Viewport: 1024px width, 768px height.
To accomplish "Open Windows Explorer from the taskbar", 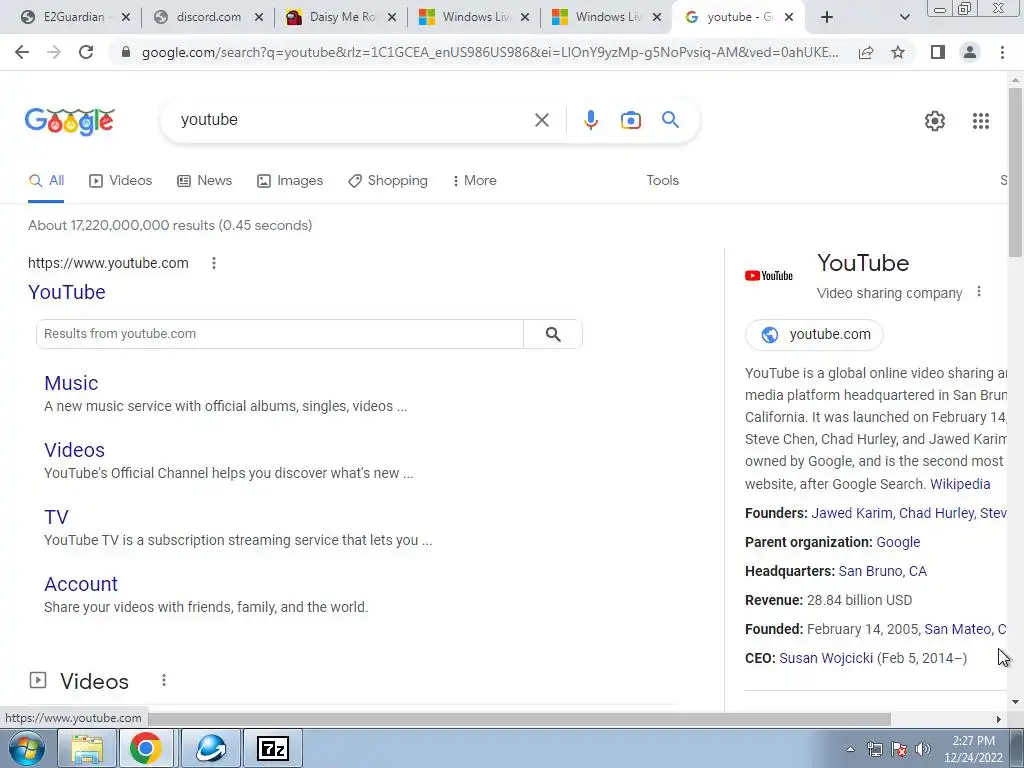I will 87,748.
